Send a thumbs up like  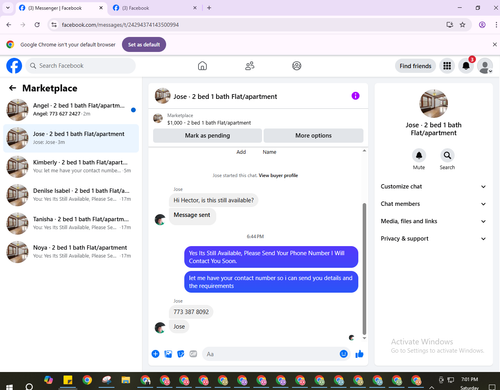coord(359,354)
